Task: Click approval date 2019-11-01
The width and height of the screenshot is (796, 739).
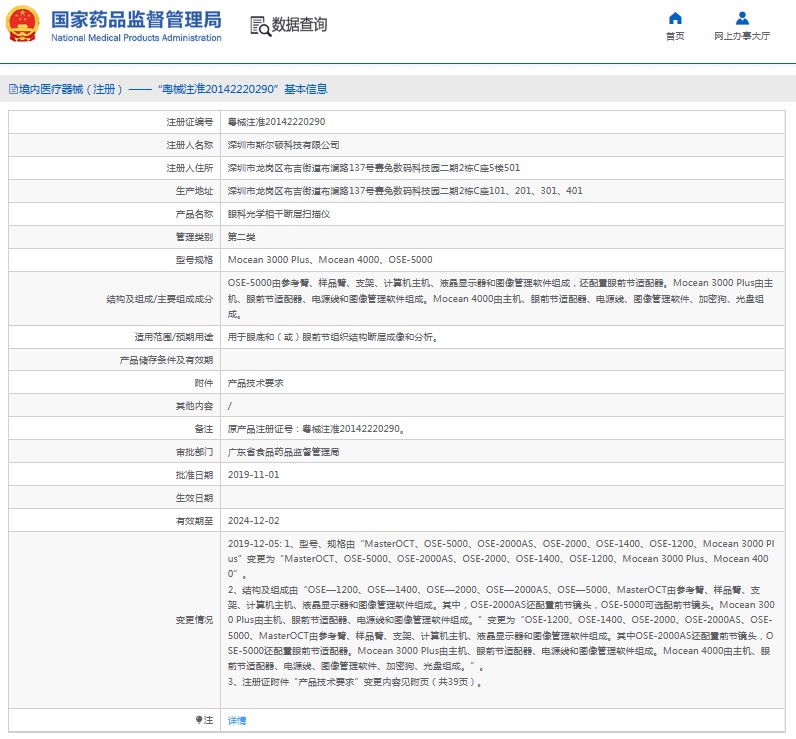Action: pyautogui.click(x=253, y=474)
